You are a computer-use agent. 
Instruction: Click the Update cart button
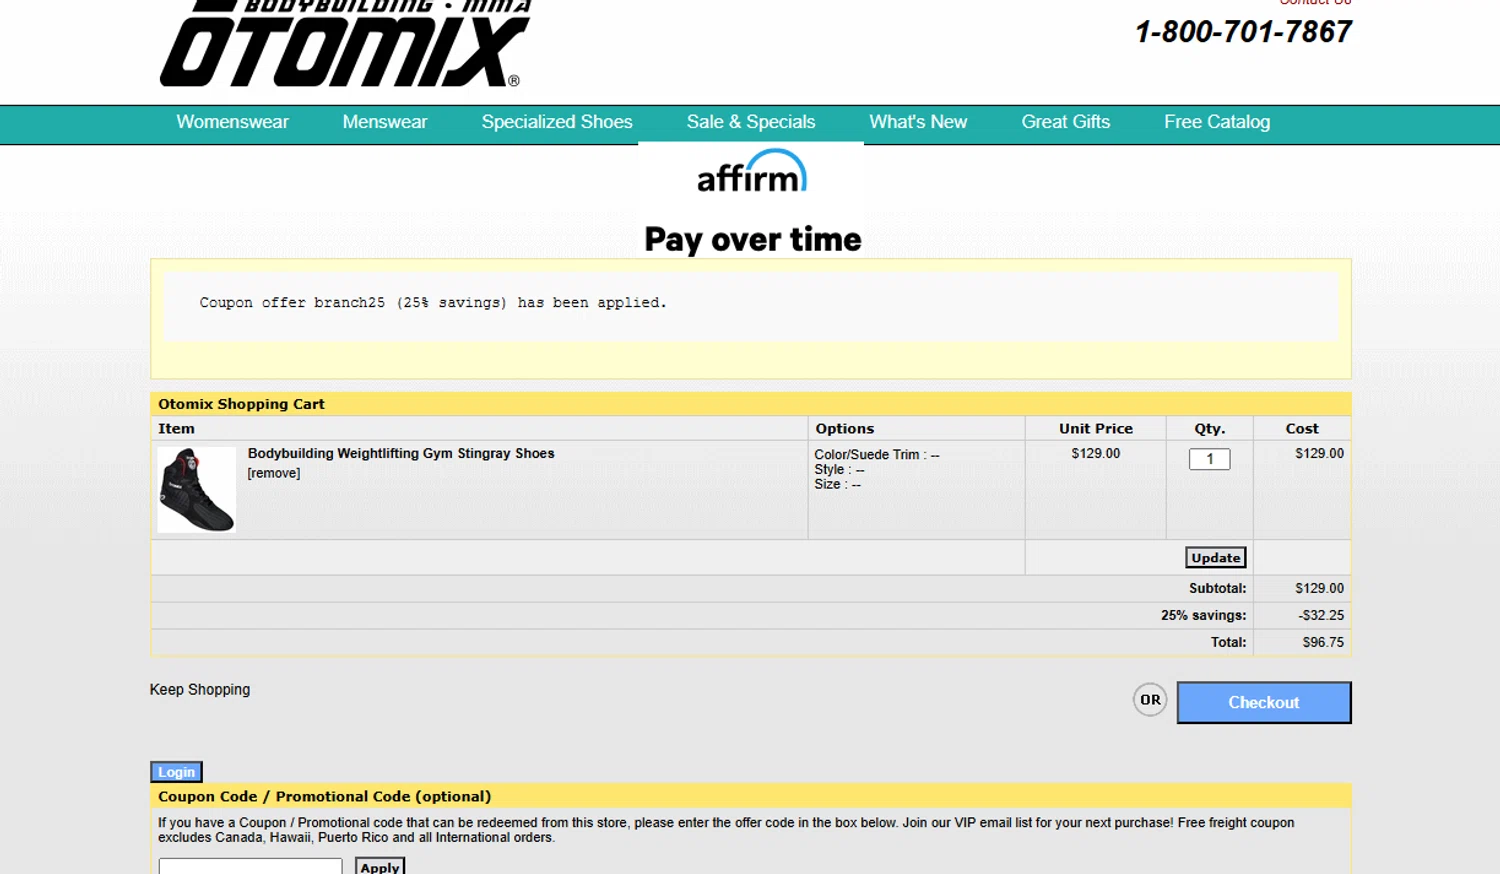1216,558
